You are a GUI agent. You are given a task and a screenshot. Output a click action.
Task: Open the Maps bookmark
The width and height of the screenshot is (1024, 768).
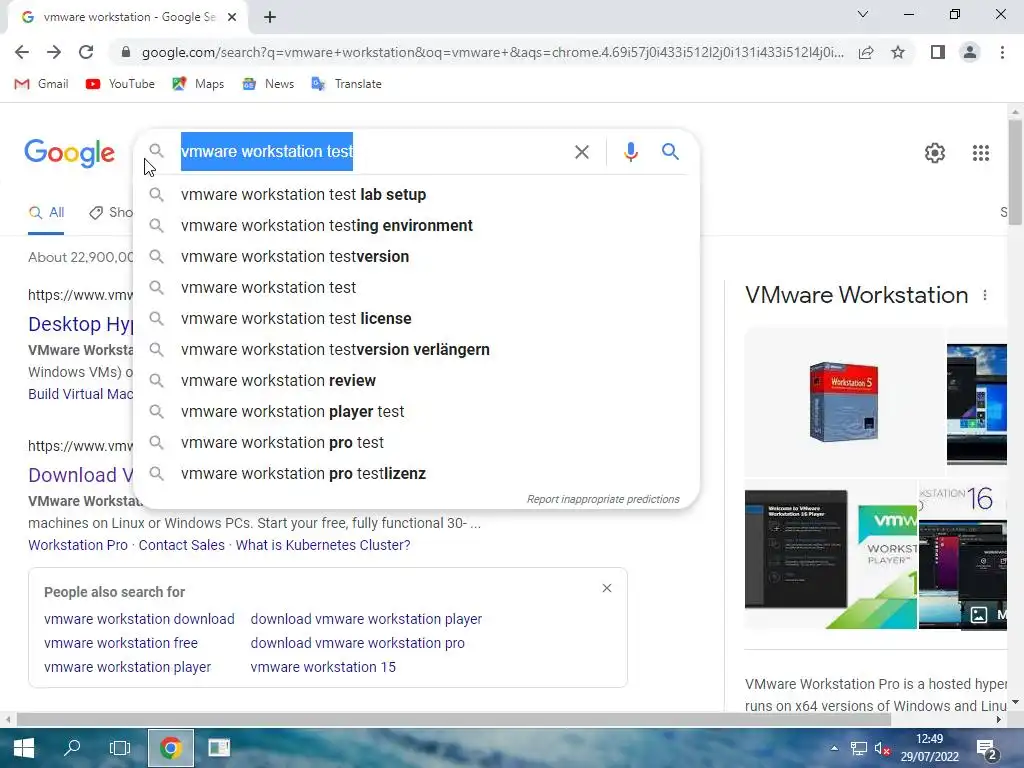point(198,84)
